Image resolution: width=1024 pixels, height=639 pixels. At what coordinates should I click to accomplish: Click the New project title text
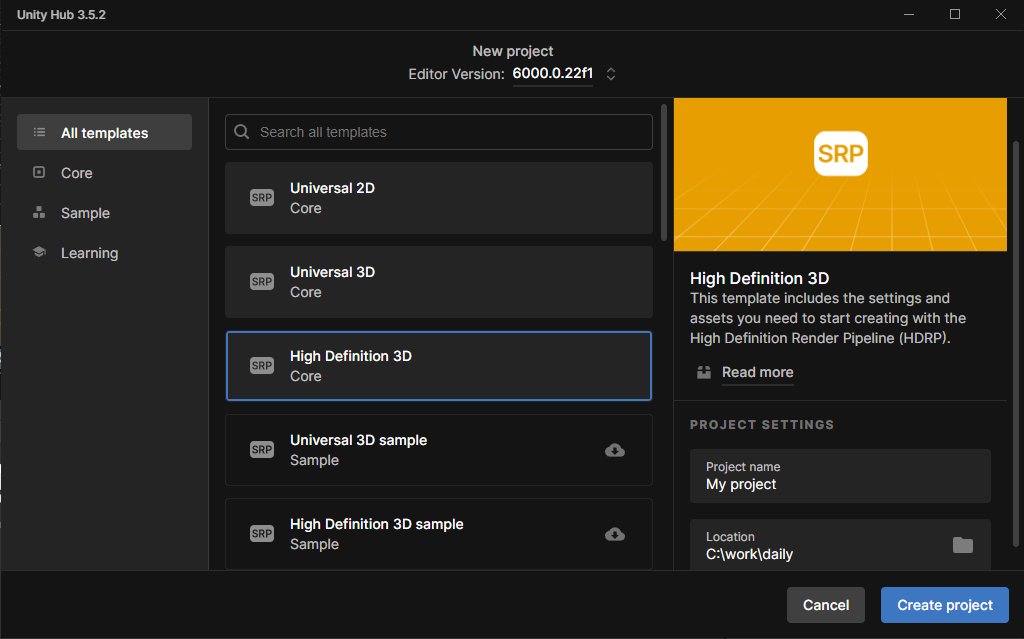[513, 51]
